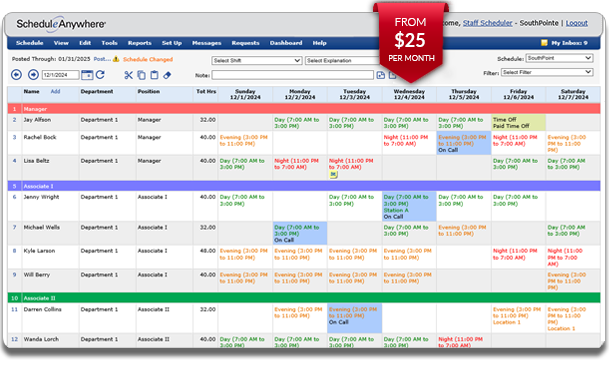Select the Copy icon in toolbar
Viewport: 609px width, 369px height.
pos(142,75)
